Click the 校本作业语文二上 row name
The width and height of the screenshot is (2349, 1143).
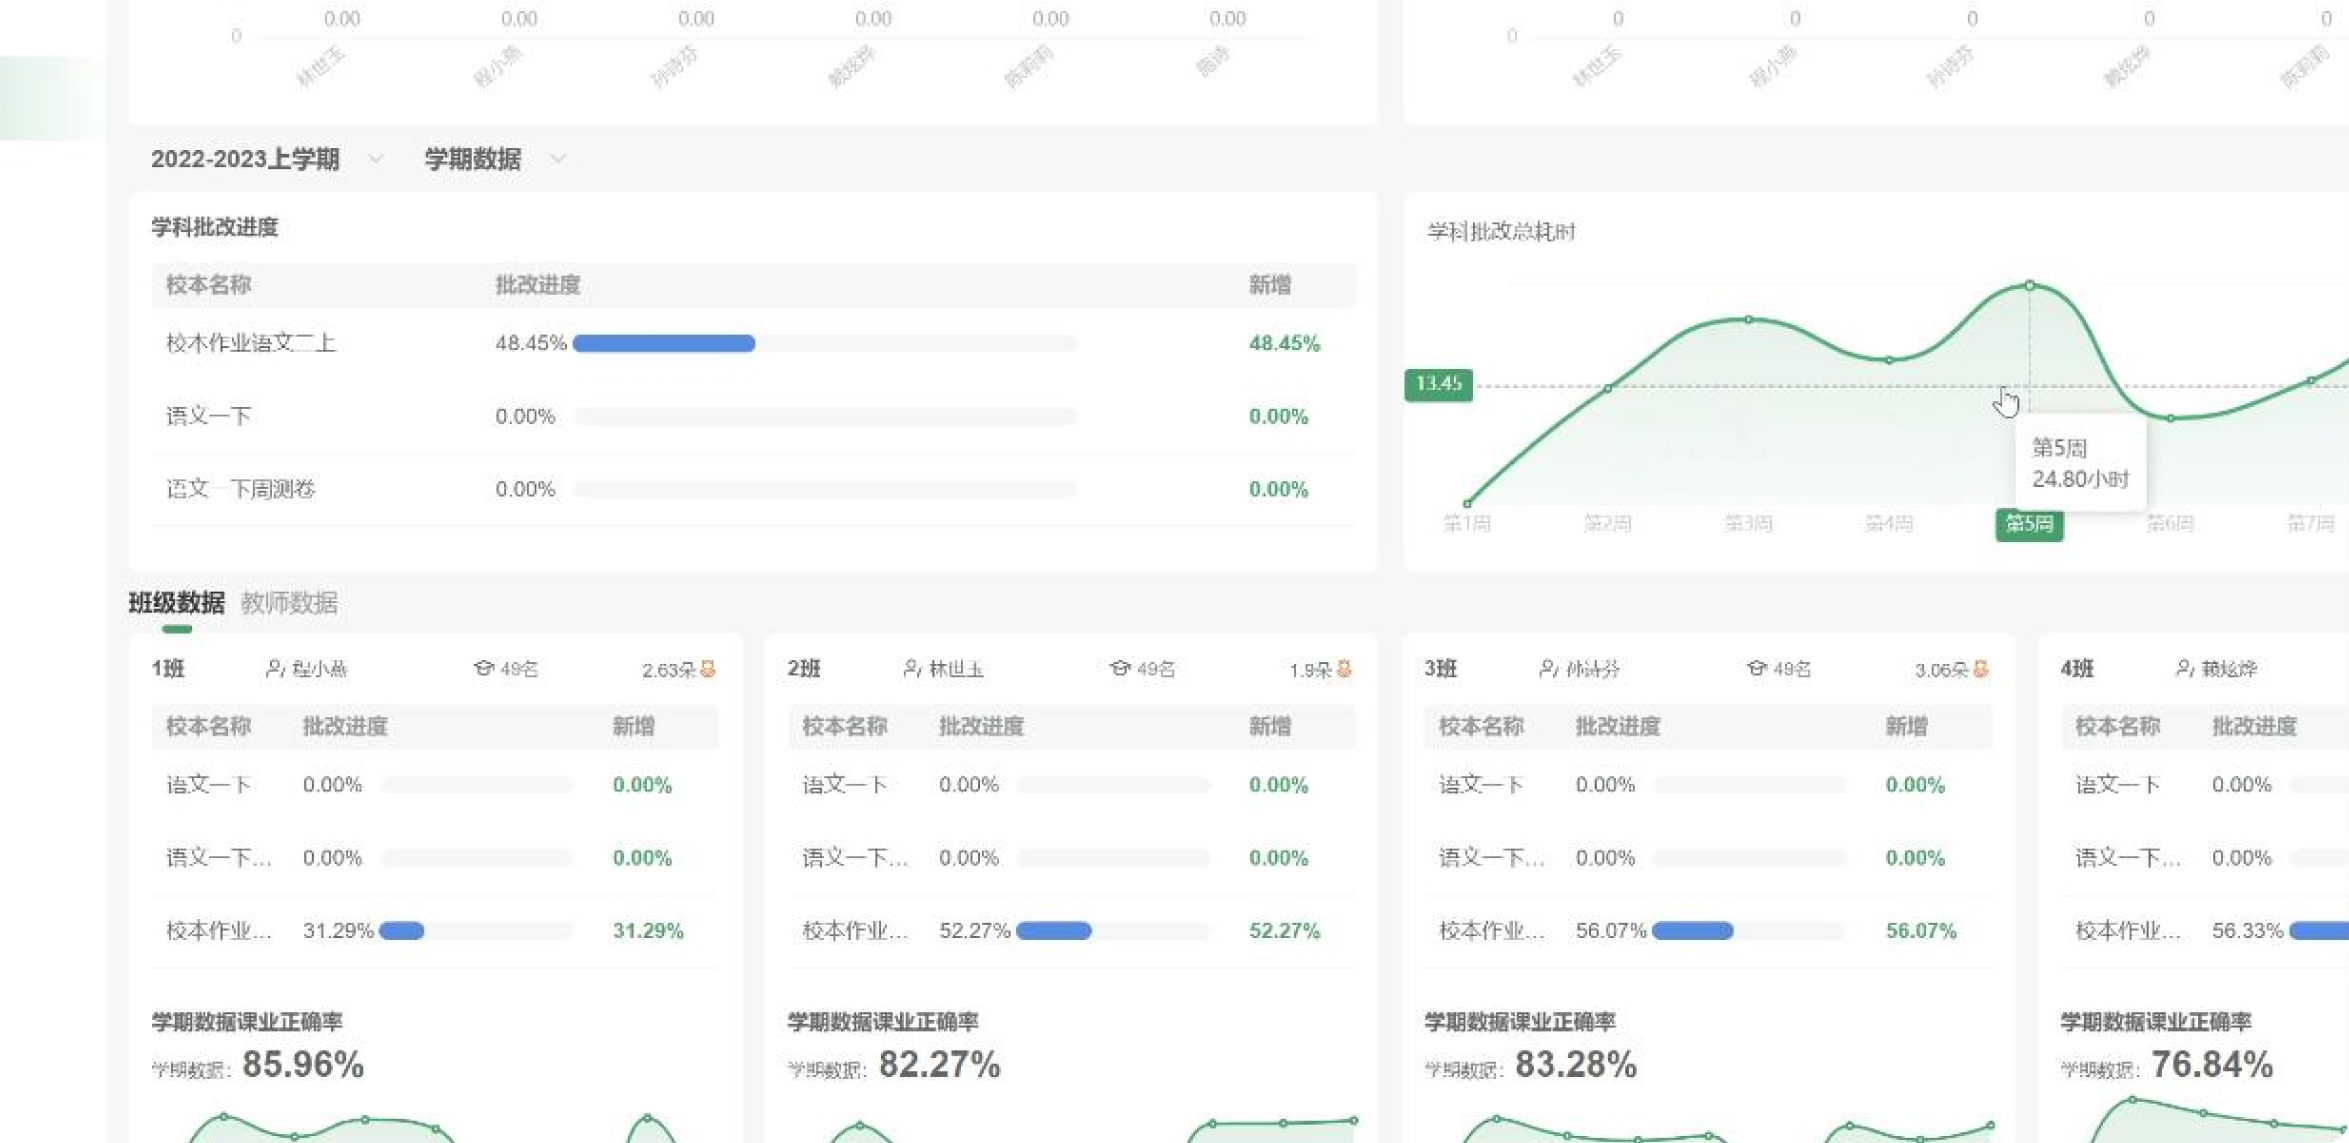click(251, 343)
